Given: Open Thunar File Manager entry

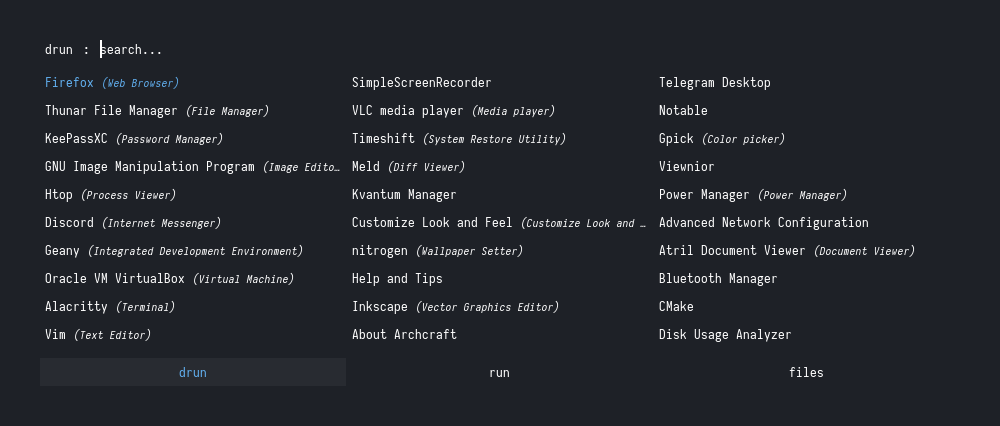Looking at the screenshot, I should click(157, 111).
